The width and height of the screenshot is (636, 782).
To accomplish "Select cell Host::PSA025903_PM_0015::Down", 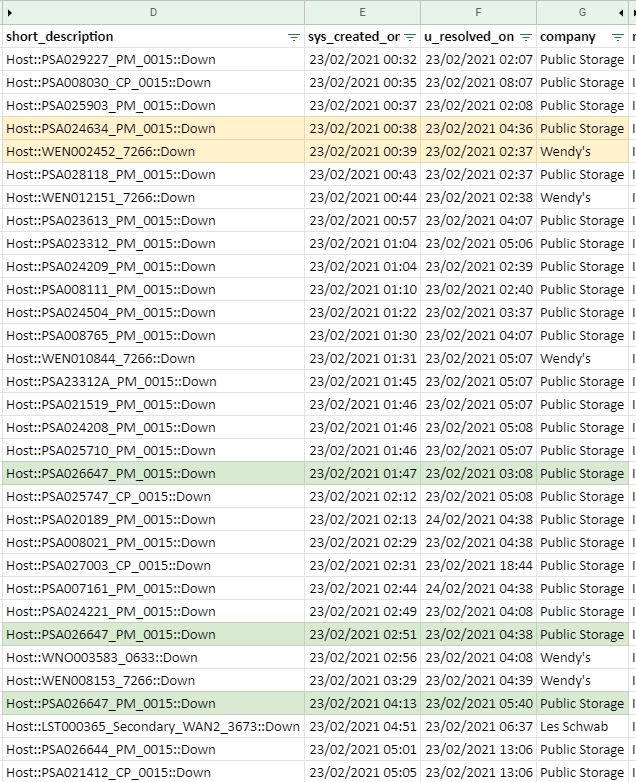I will click(154, 105).
